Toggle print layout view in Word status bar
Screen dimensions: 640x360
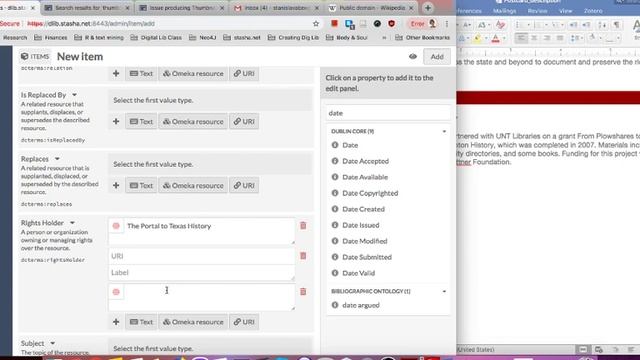(x=583, y=349)
